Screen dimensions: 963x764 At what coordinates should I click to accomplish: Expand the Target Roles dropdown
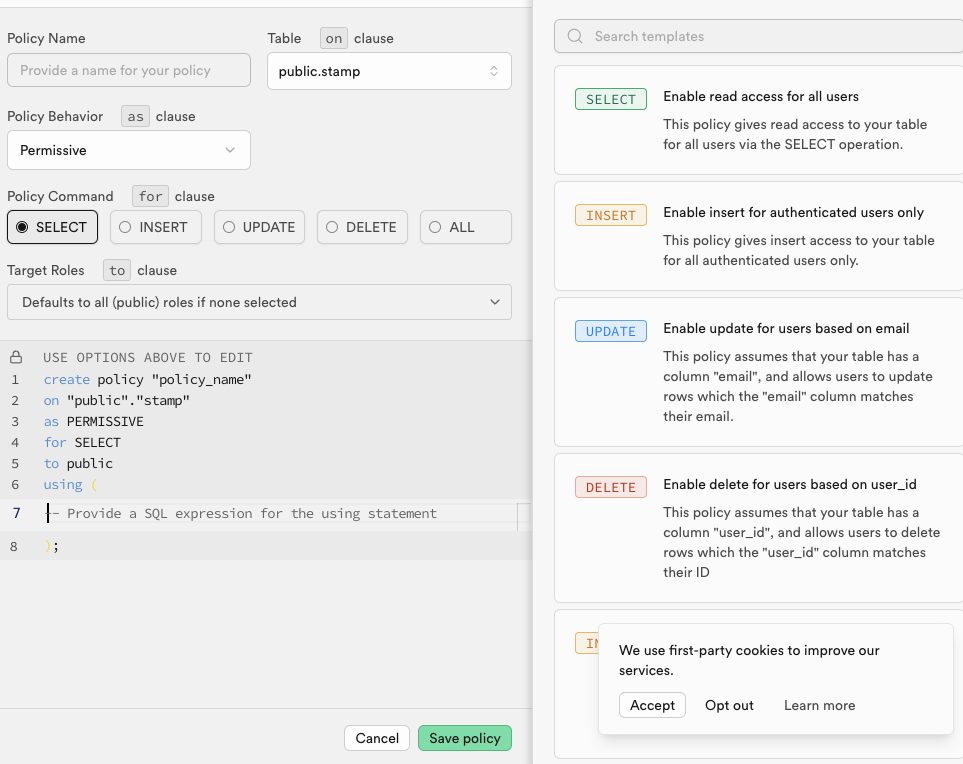259,302
